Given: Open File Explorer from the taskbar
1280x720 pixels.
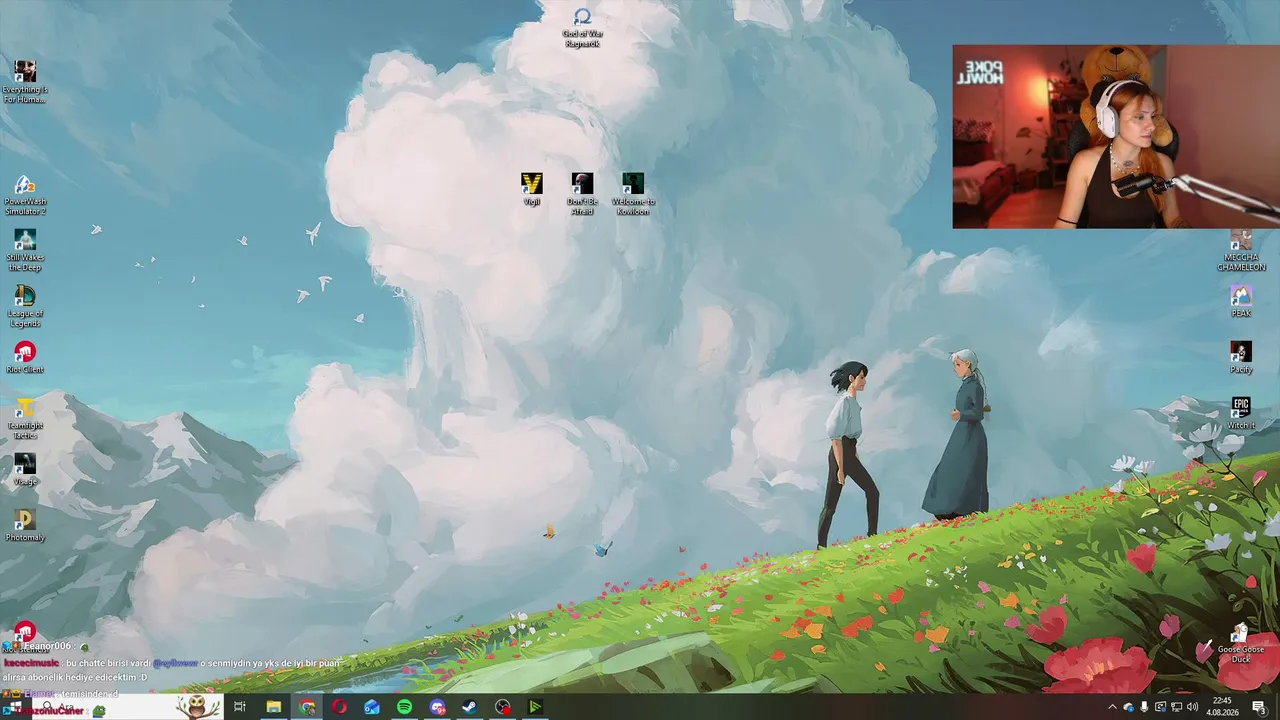Looking at the screenshot, I should pyautogui.click(x=273, y=707).
